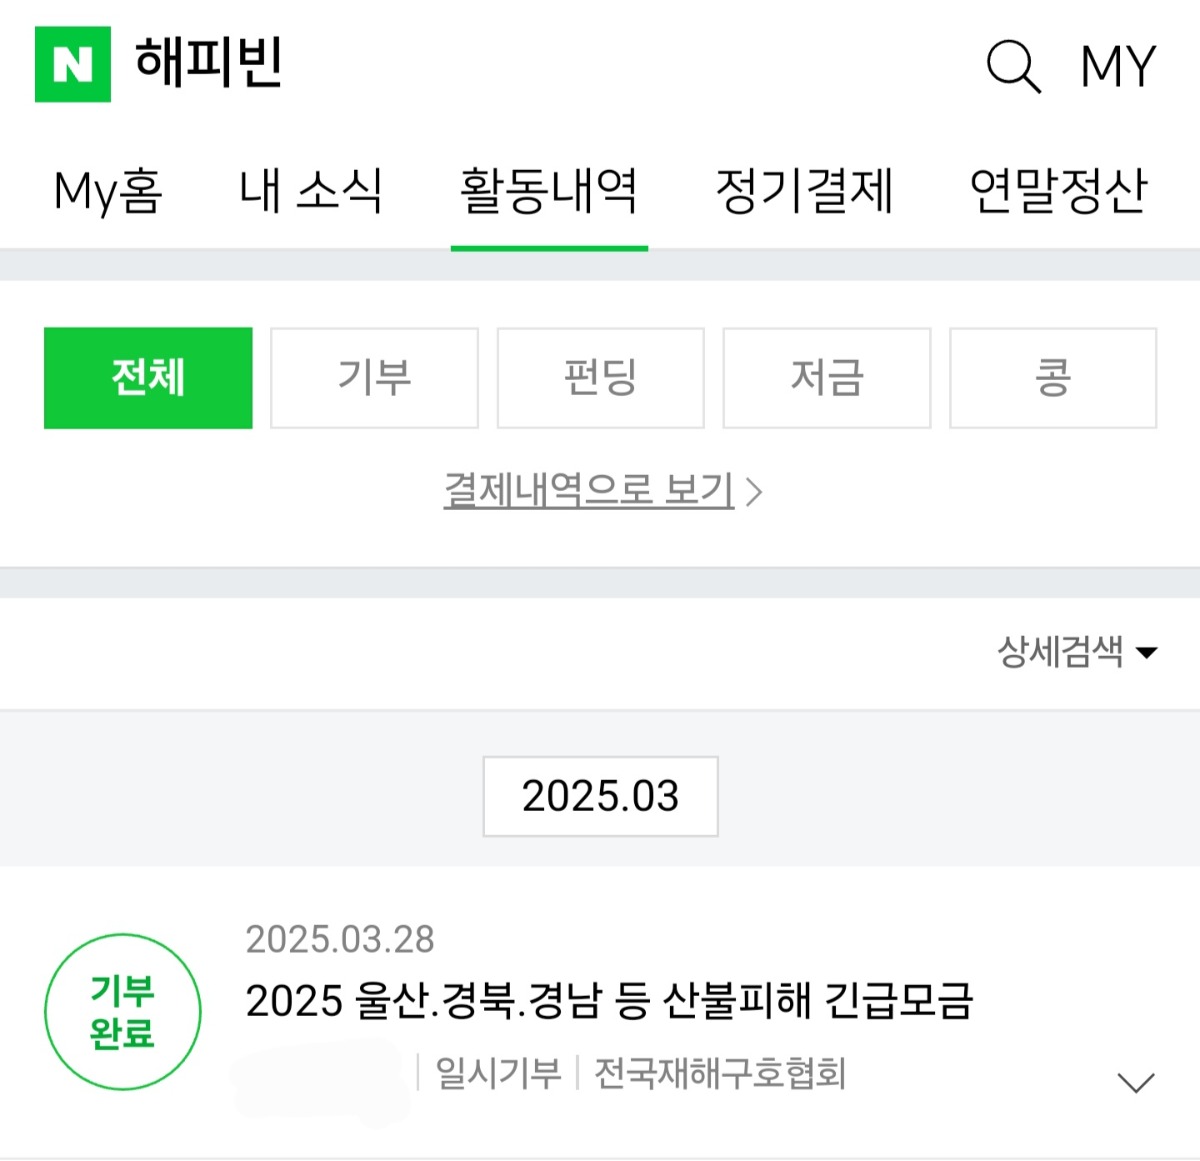Select the 전체 filter
Viewport: 1200px width, 1161px height.
148,378
